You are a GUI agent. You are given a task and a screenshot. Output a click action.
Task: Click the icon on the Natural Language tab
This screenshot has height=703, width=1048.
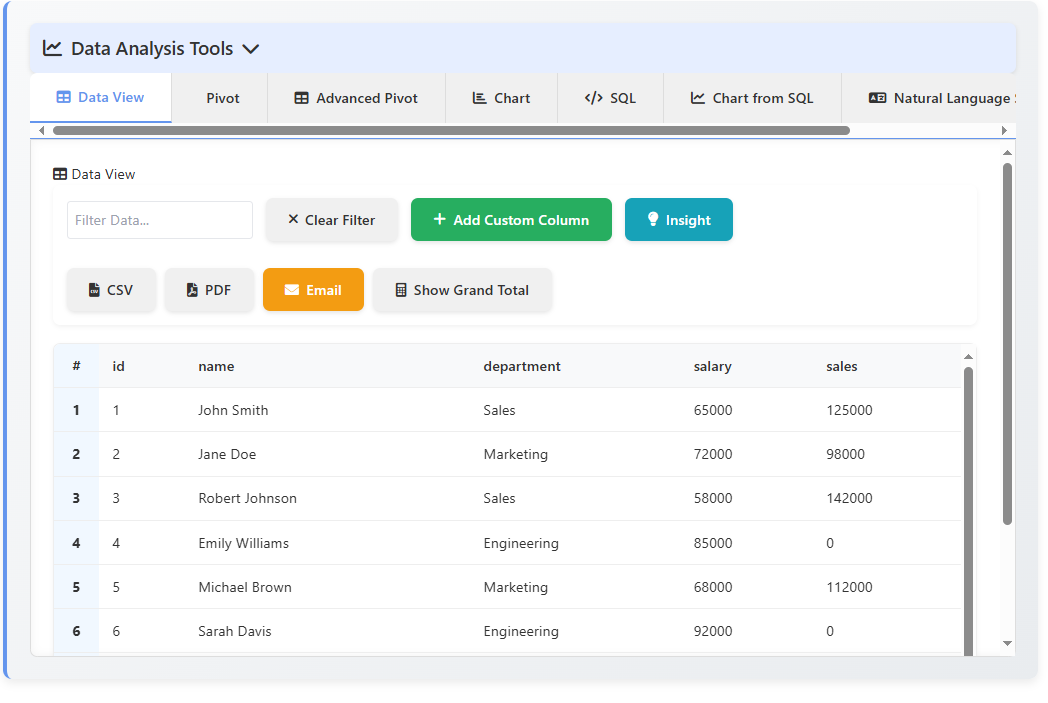tap(877, 98)
